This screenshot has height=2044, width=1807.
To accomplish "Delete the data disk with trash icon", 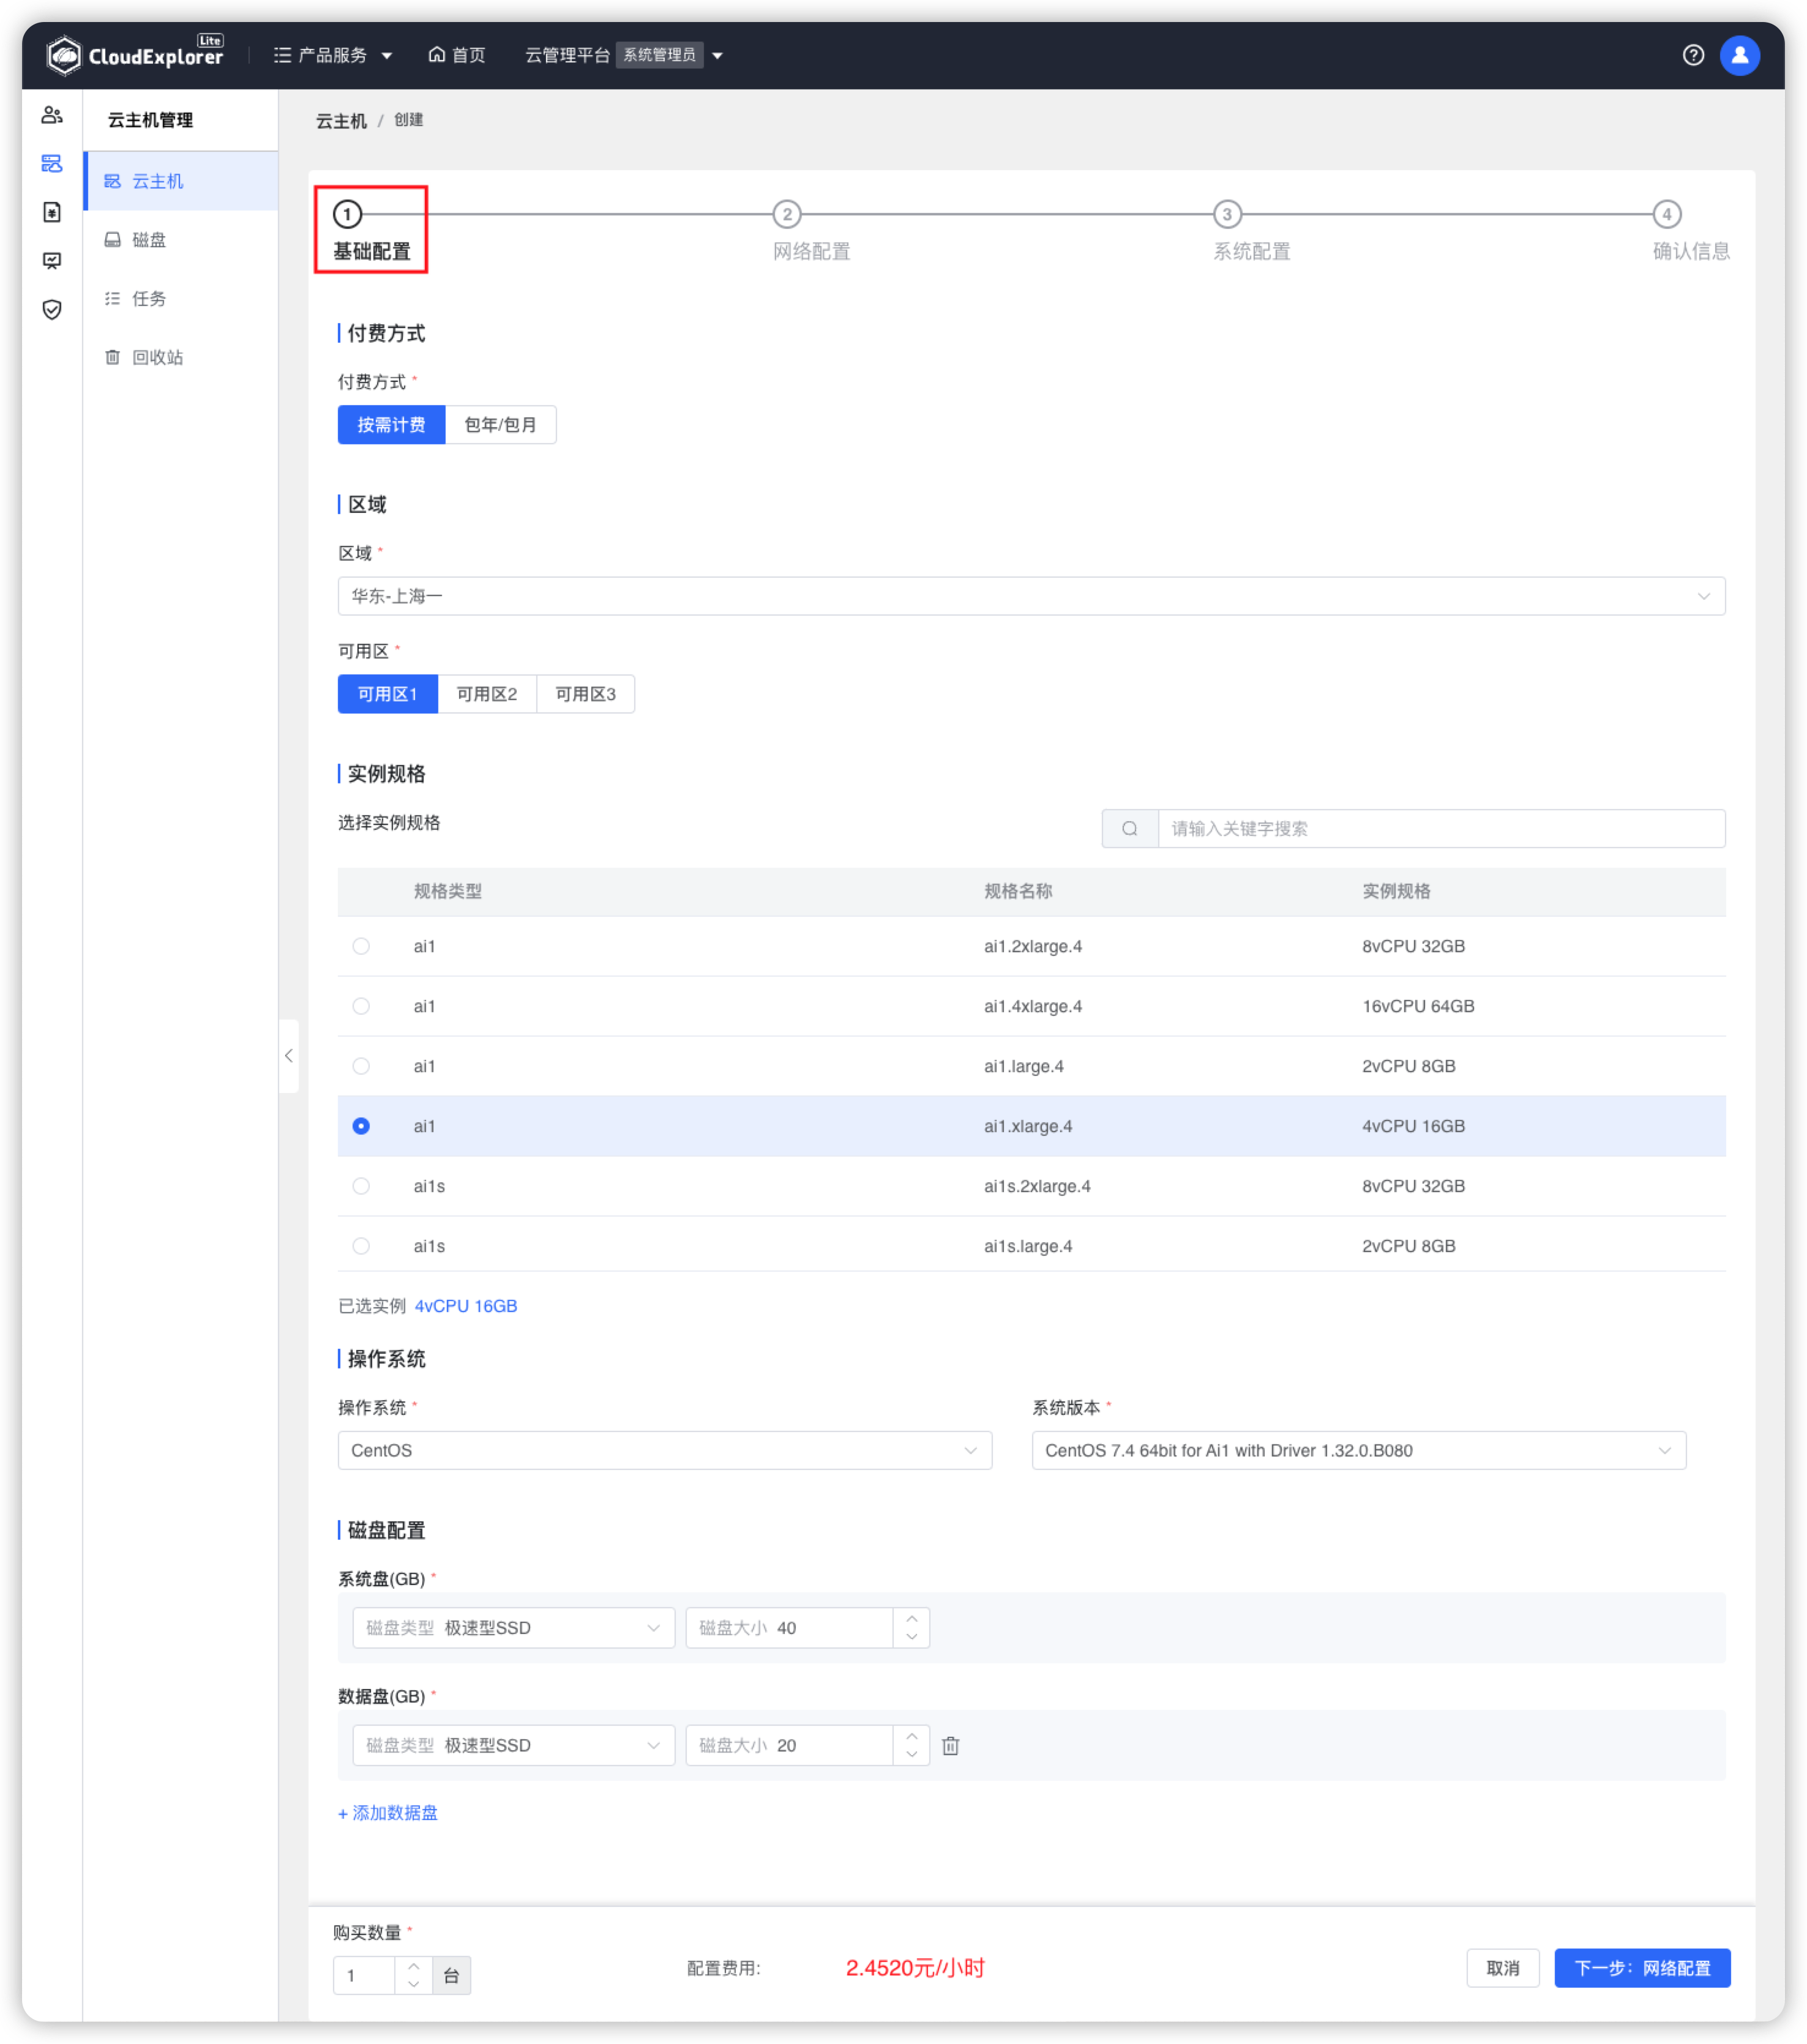I will 950,1746.
